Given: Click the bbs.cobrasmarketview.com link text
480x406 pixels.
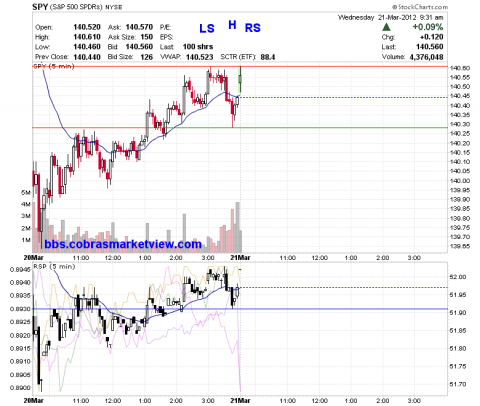Looking at the screenshot, I should (x=123, y=244).
